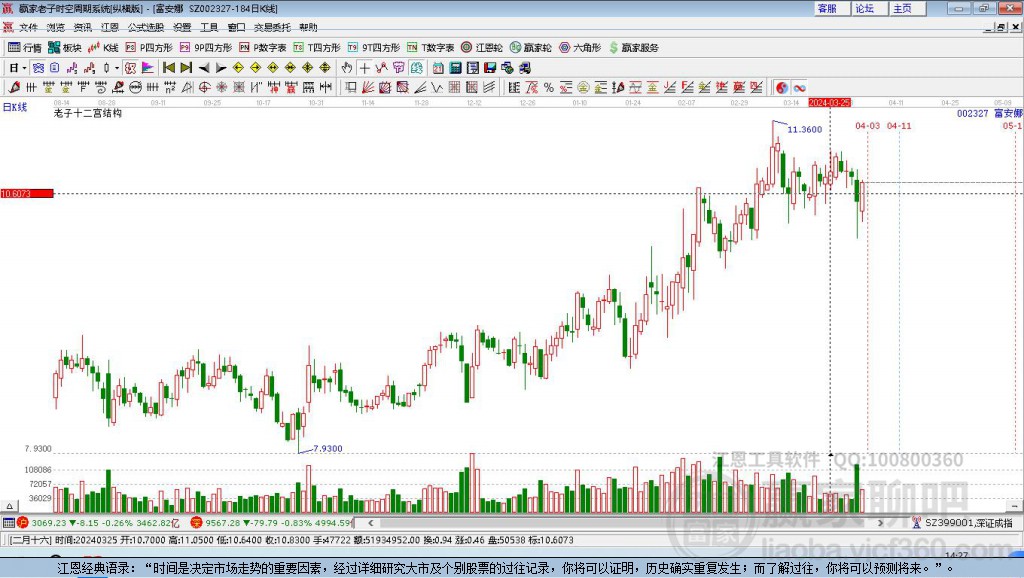Open the P数字表 tool

pyautogui.click(x=263, y=48)
